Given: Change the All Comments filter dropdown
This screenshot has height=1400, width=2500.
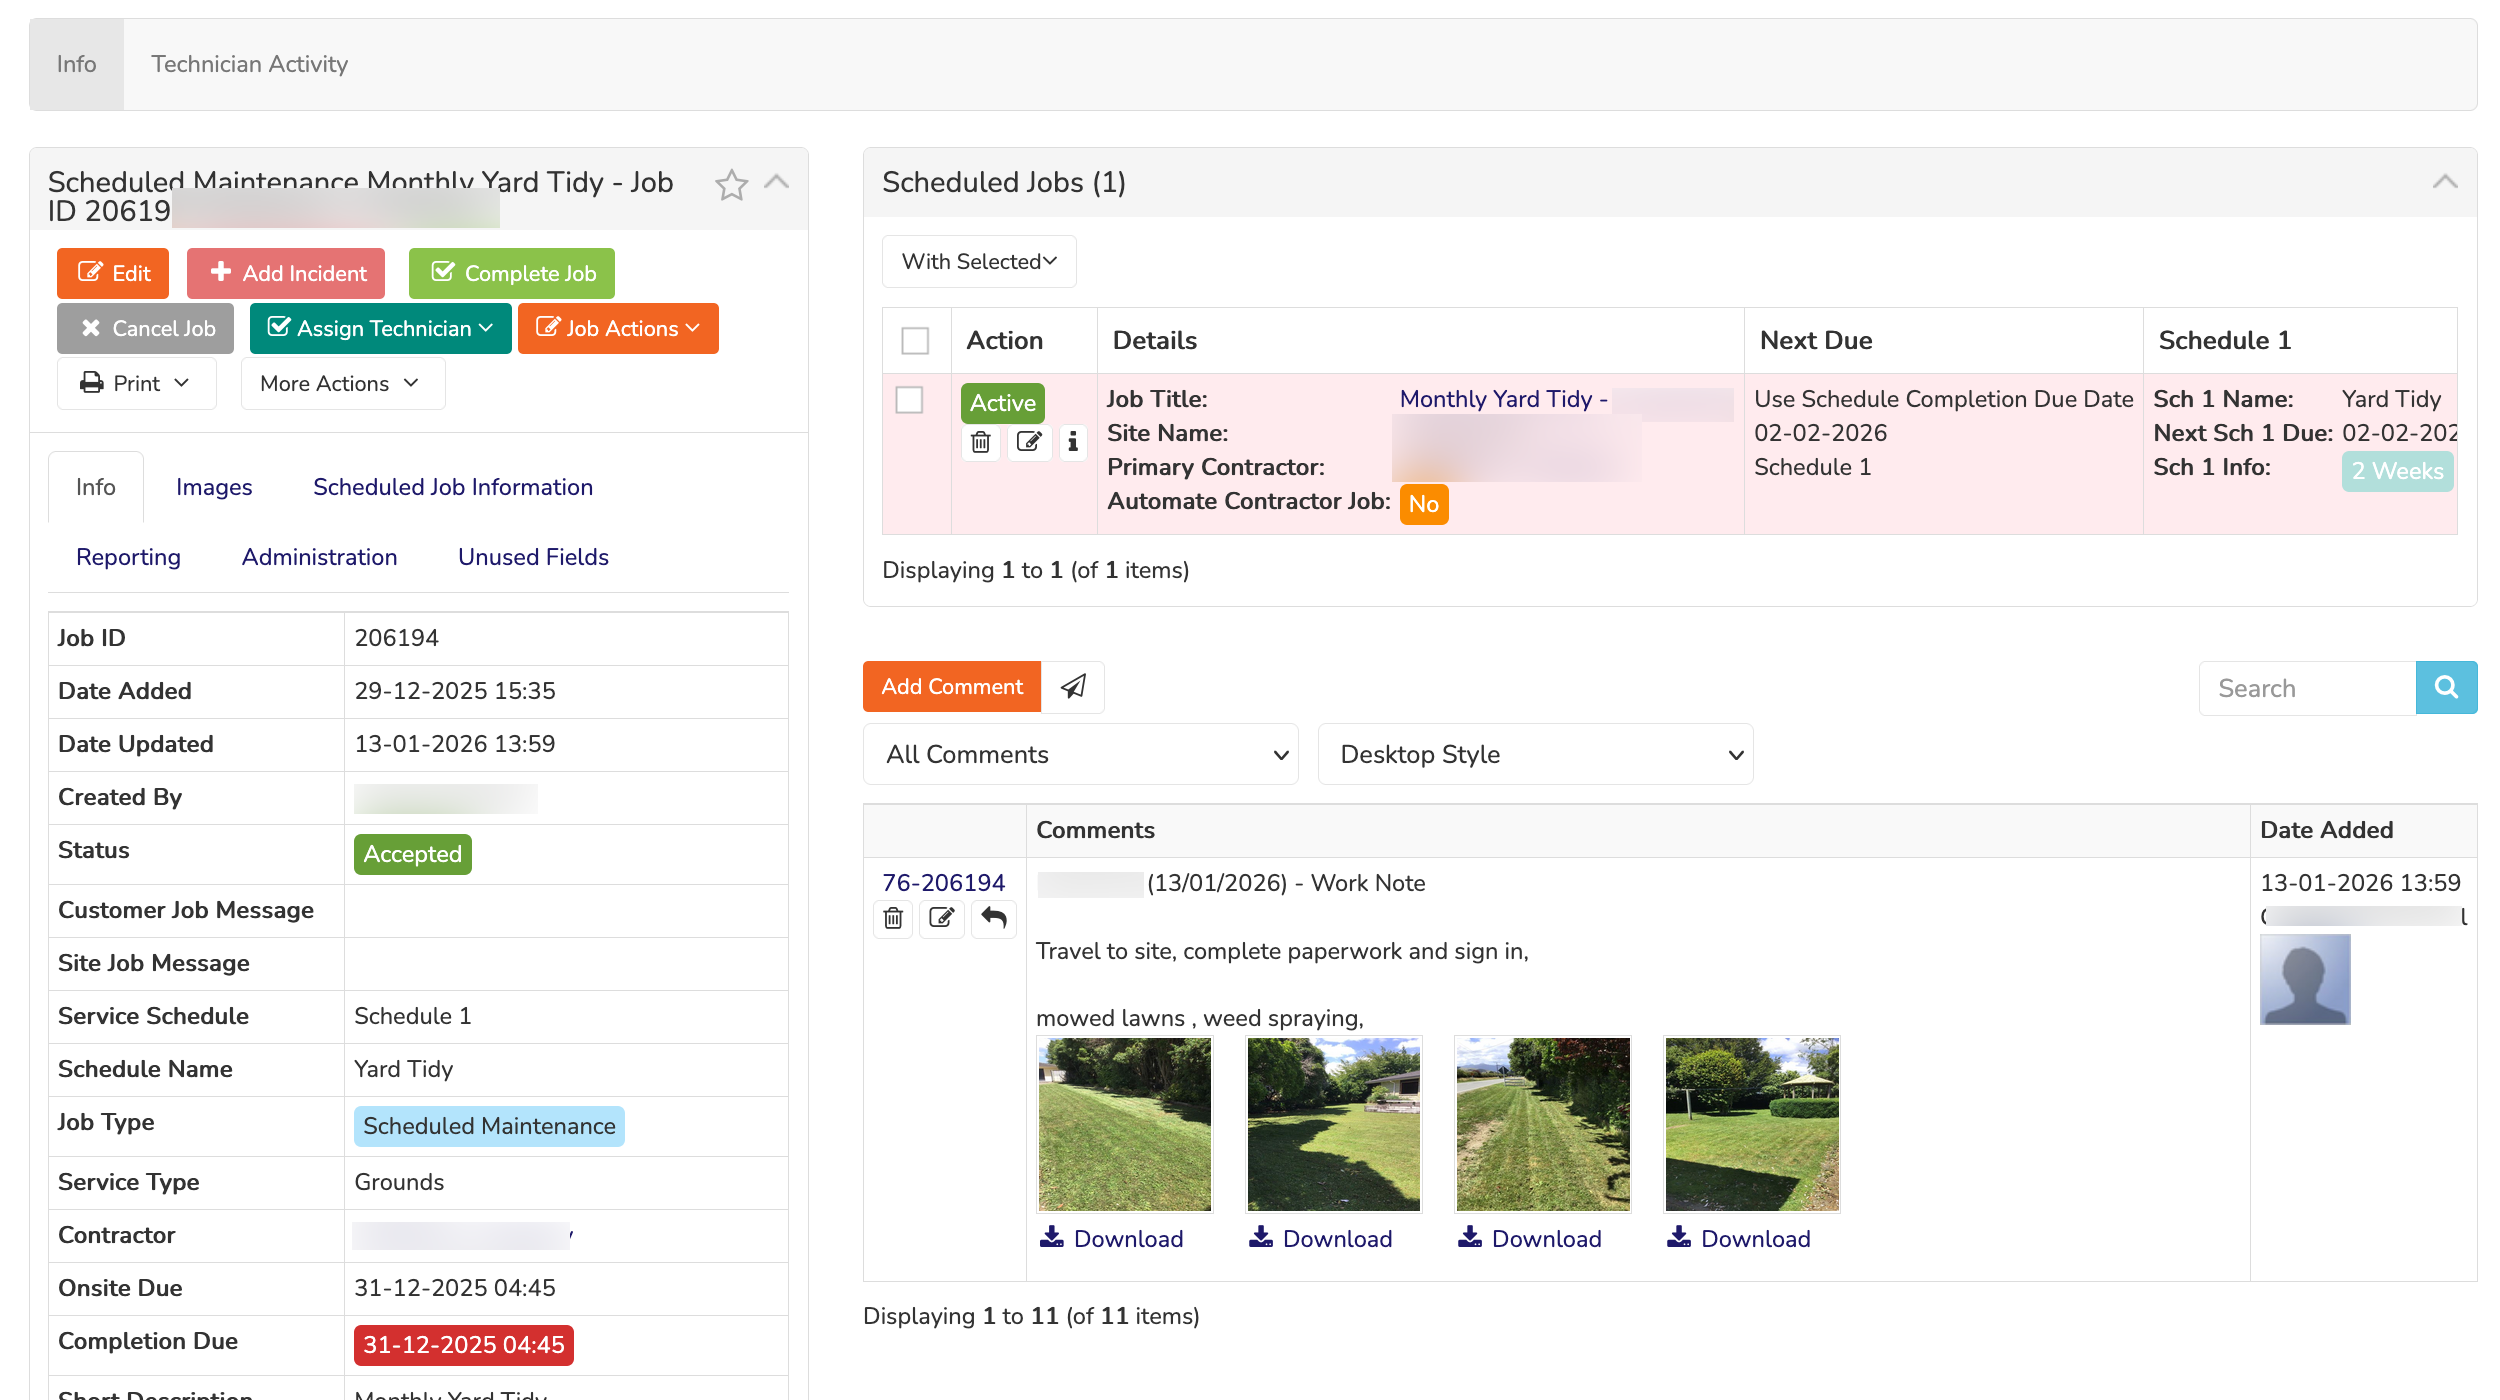Looking at the screenshot, I should point(1080,754).
